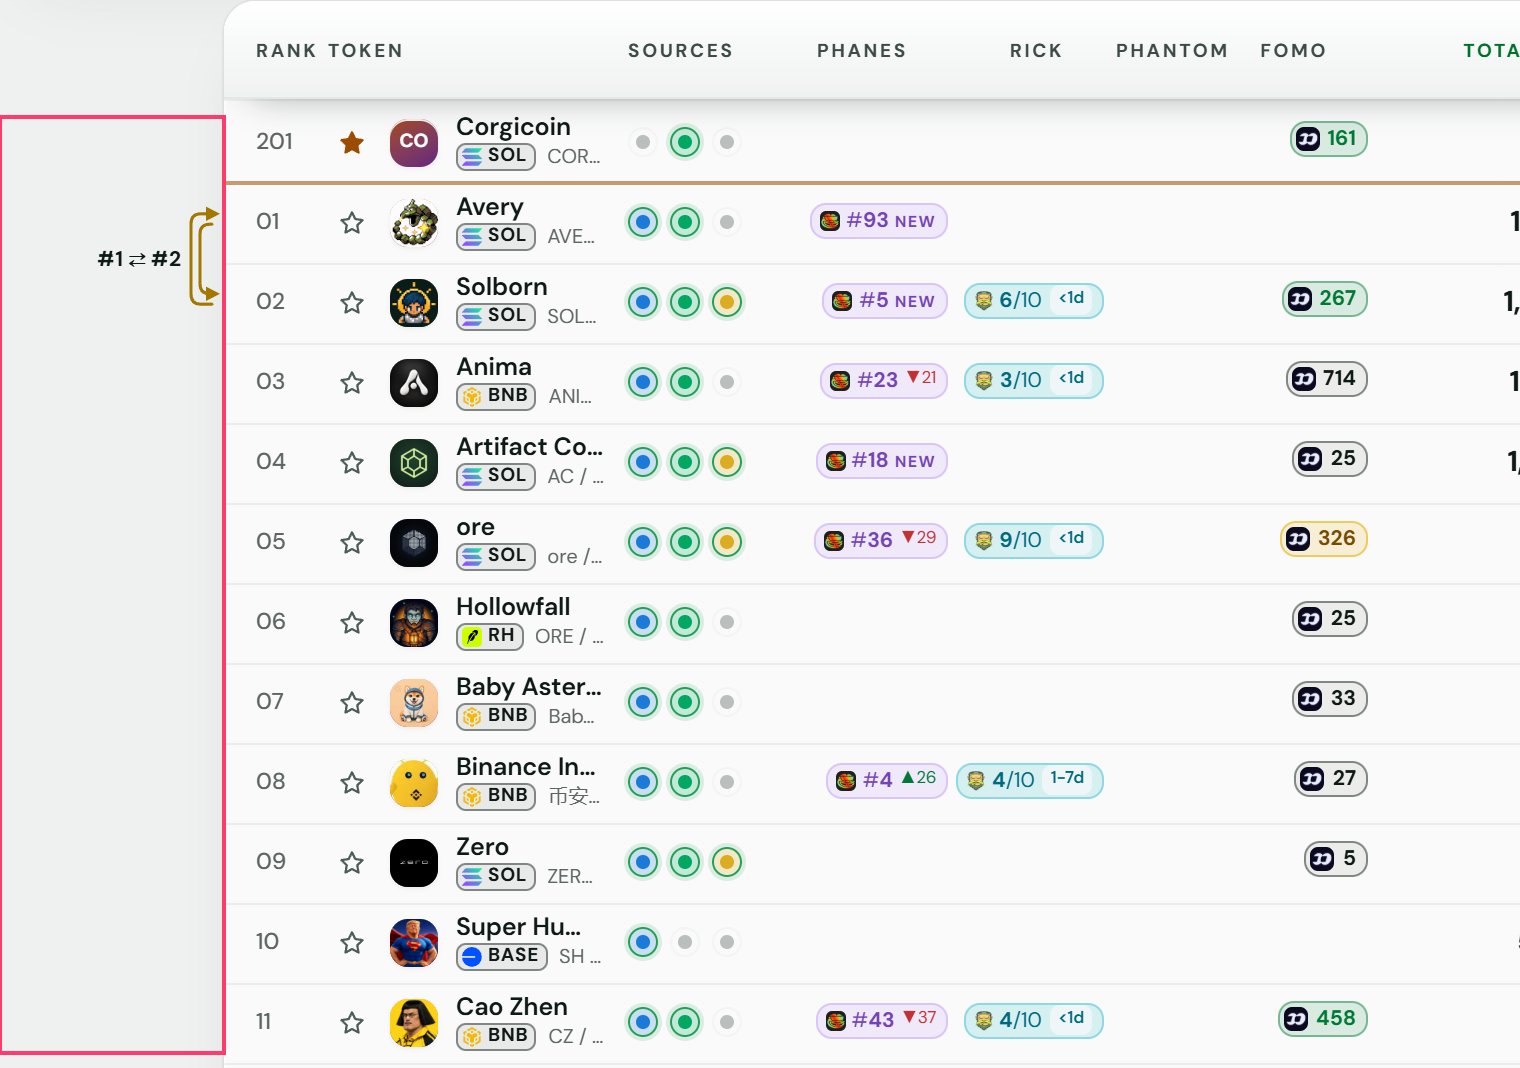Open the #4 Phanes badge for Binance In
Viewport: 1520px width, 1068px height.
(x=886, y=780)
